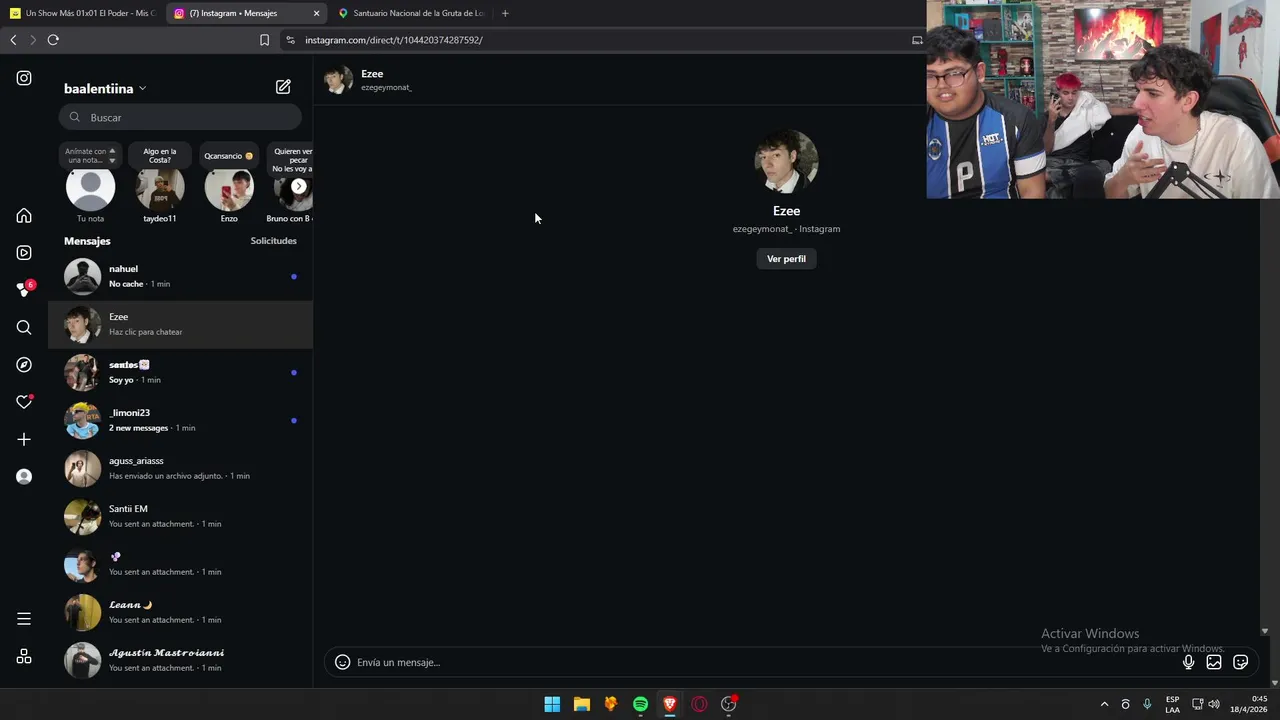Open _limoni23 conversation
Viewport: 1280px width, 720px height.
tap(180, 421)
